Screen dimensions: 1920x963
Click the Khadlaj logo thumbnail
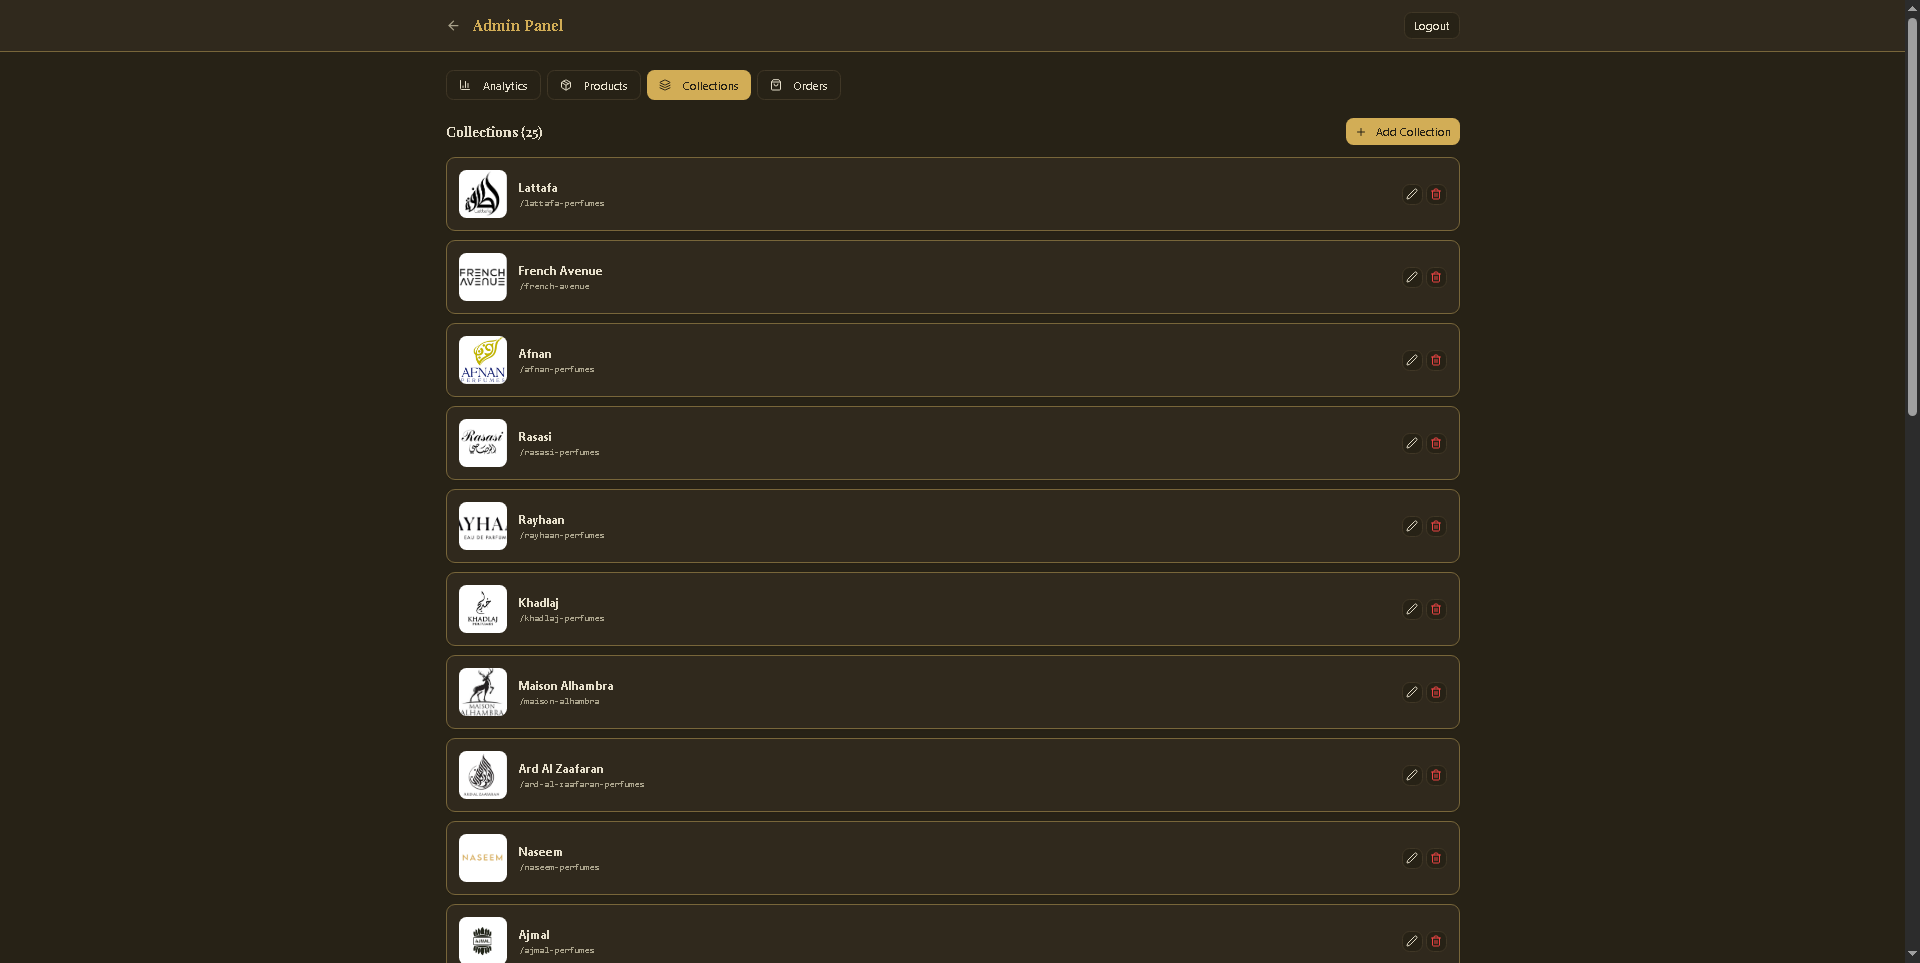point(483,609)
